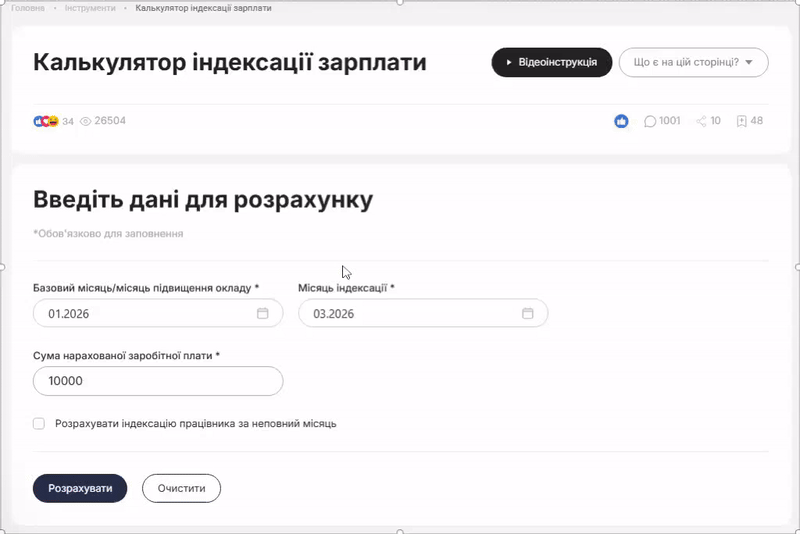Viewport: 800px width, 534px height.
Task: Open calendar icon in base month field
Action: click(263, 313)
